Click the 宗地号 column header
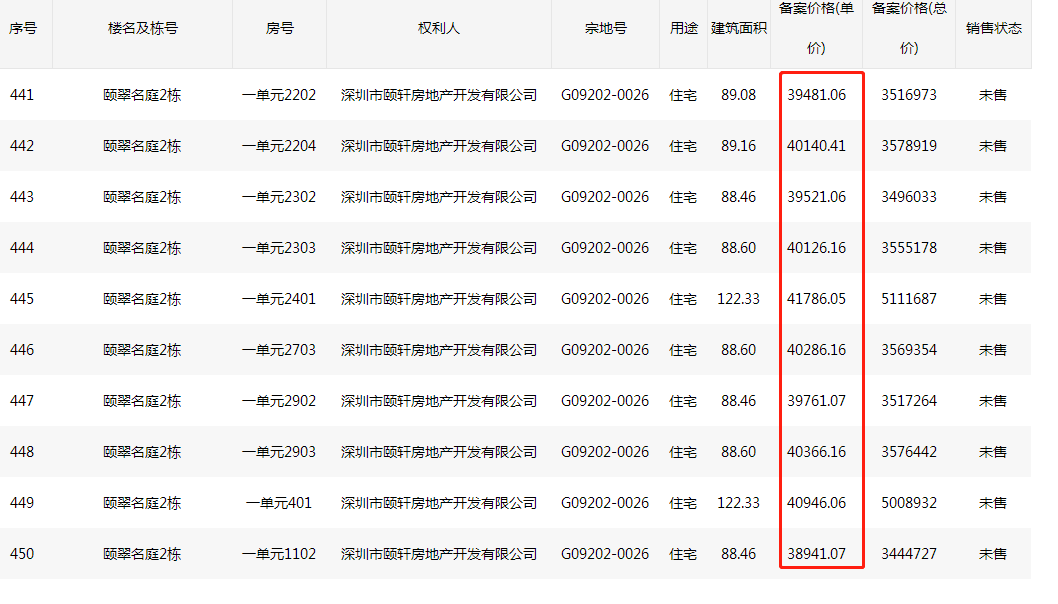Image resolution: width=1058 pixels, height=604 pixels. click(605, 28)
